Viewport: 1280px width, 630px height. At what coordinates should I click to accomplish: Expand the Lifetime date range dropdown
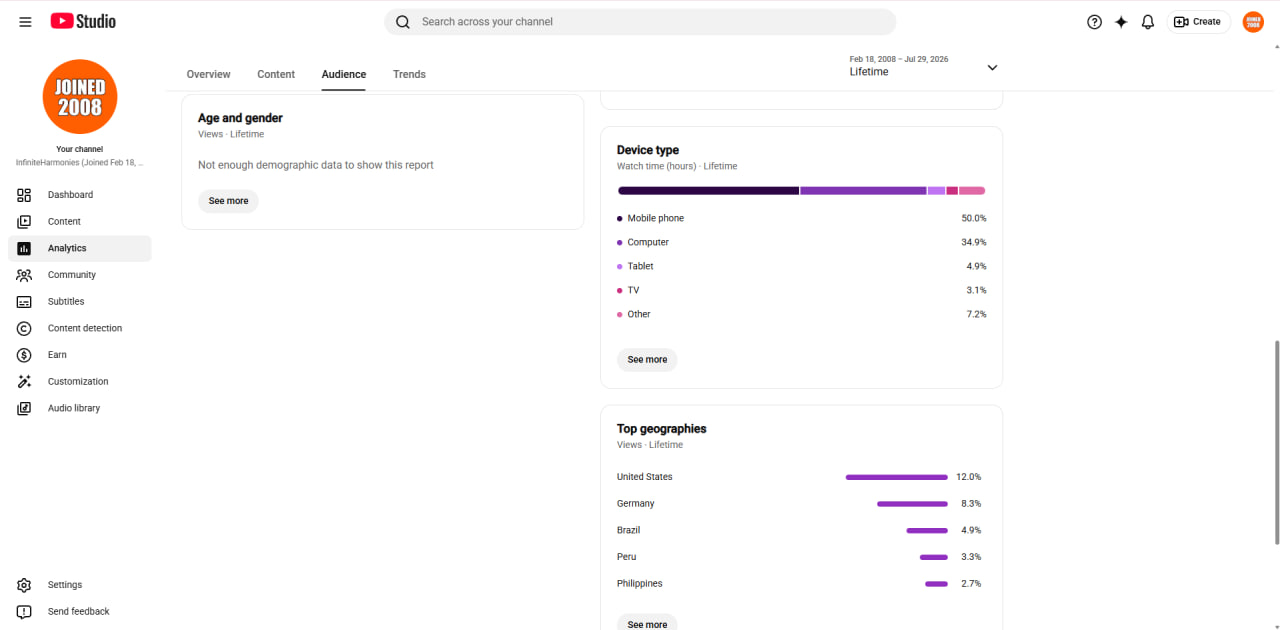[923, 66]
